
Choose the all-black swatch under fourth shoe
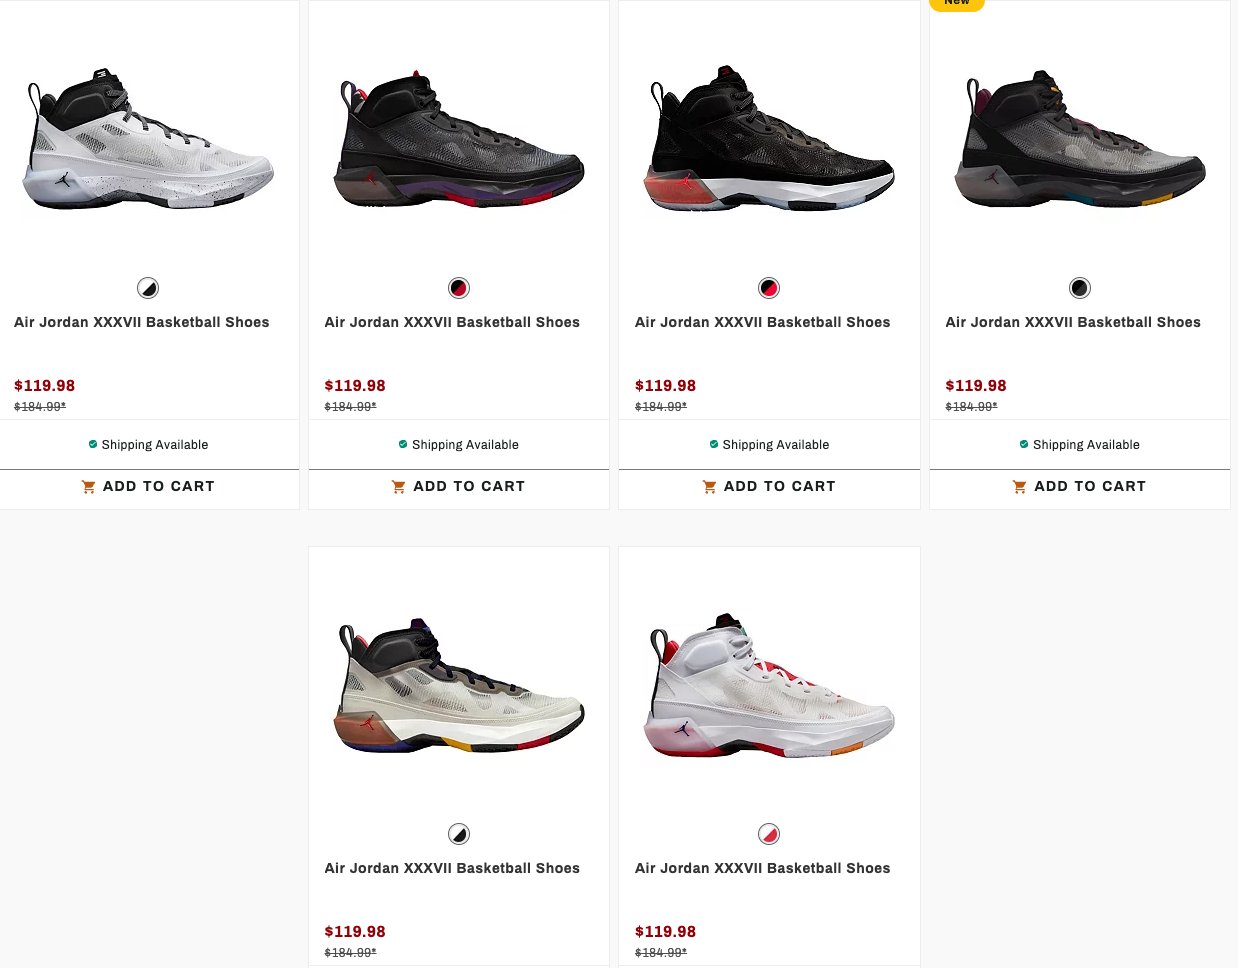click(1080, 288)
